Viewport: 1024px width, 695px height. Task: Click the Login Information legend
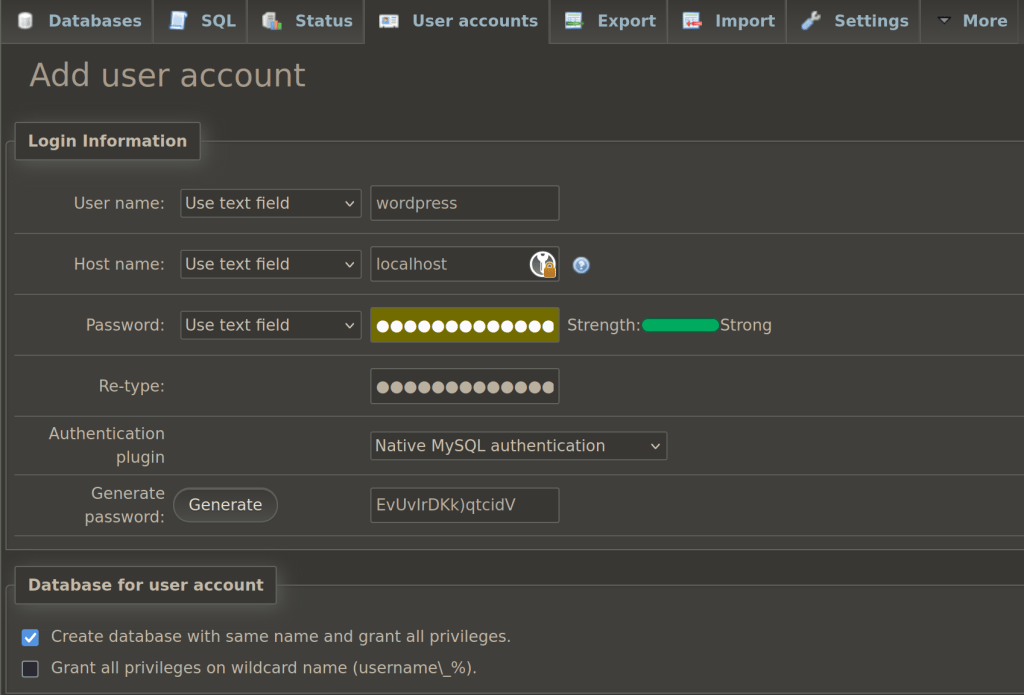click(107, 141)
